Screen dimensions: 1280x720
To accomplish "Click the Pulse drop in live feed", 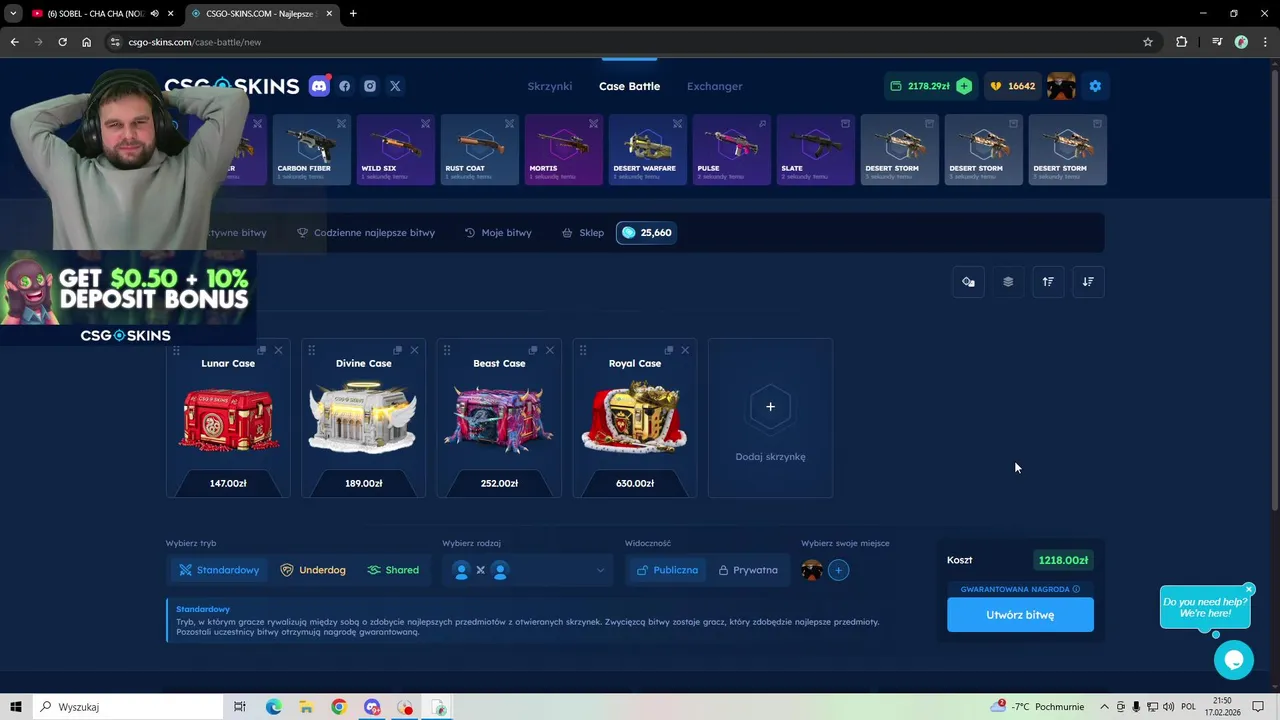I will 731,150.
